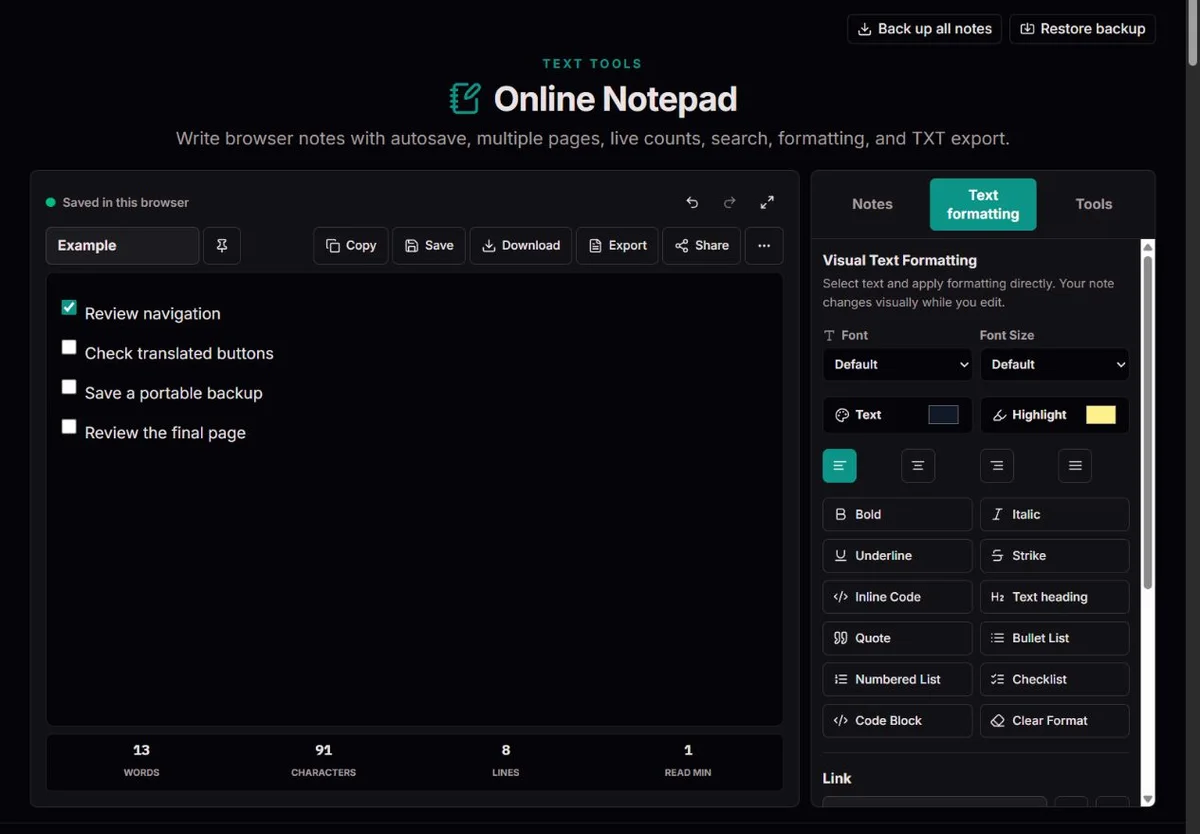Tick Review the final page checkbox
Image resolution: width=1200 pixels, height=834 pixels.
coord(69,427)
